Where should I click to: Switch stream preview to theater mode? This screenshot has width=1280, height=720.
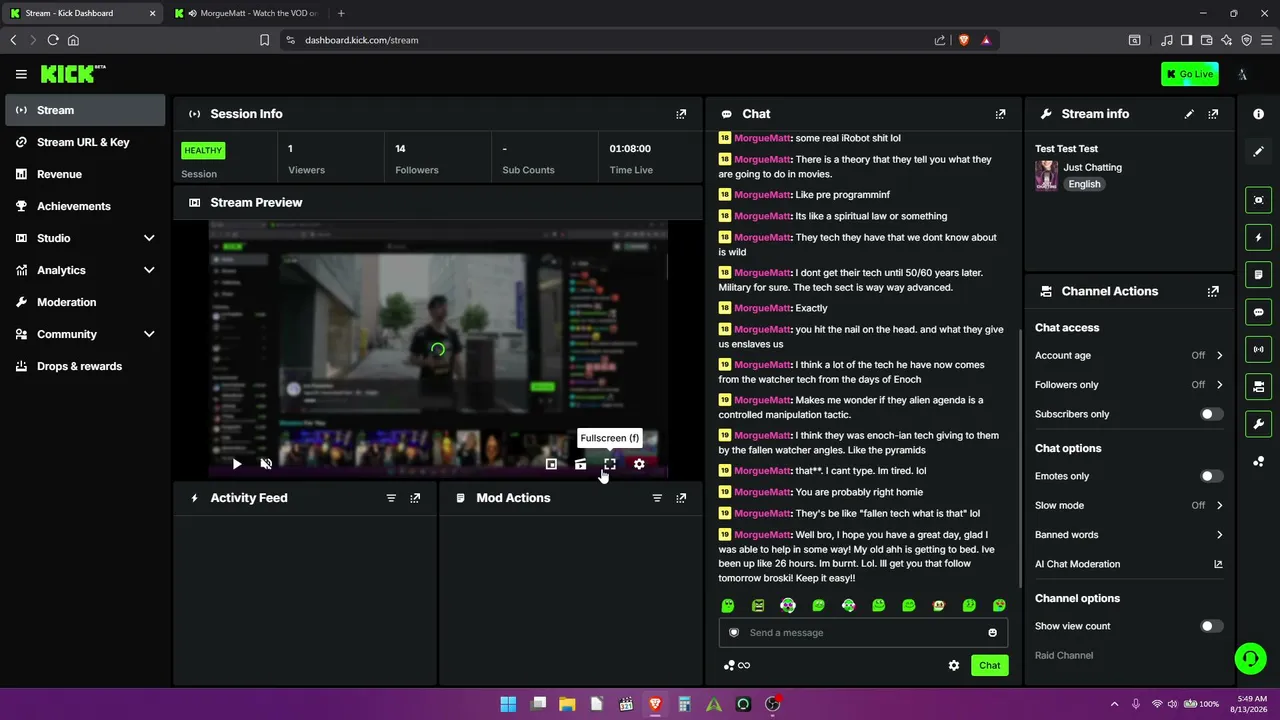click(580, 464)
